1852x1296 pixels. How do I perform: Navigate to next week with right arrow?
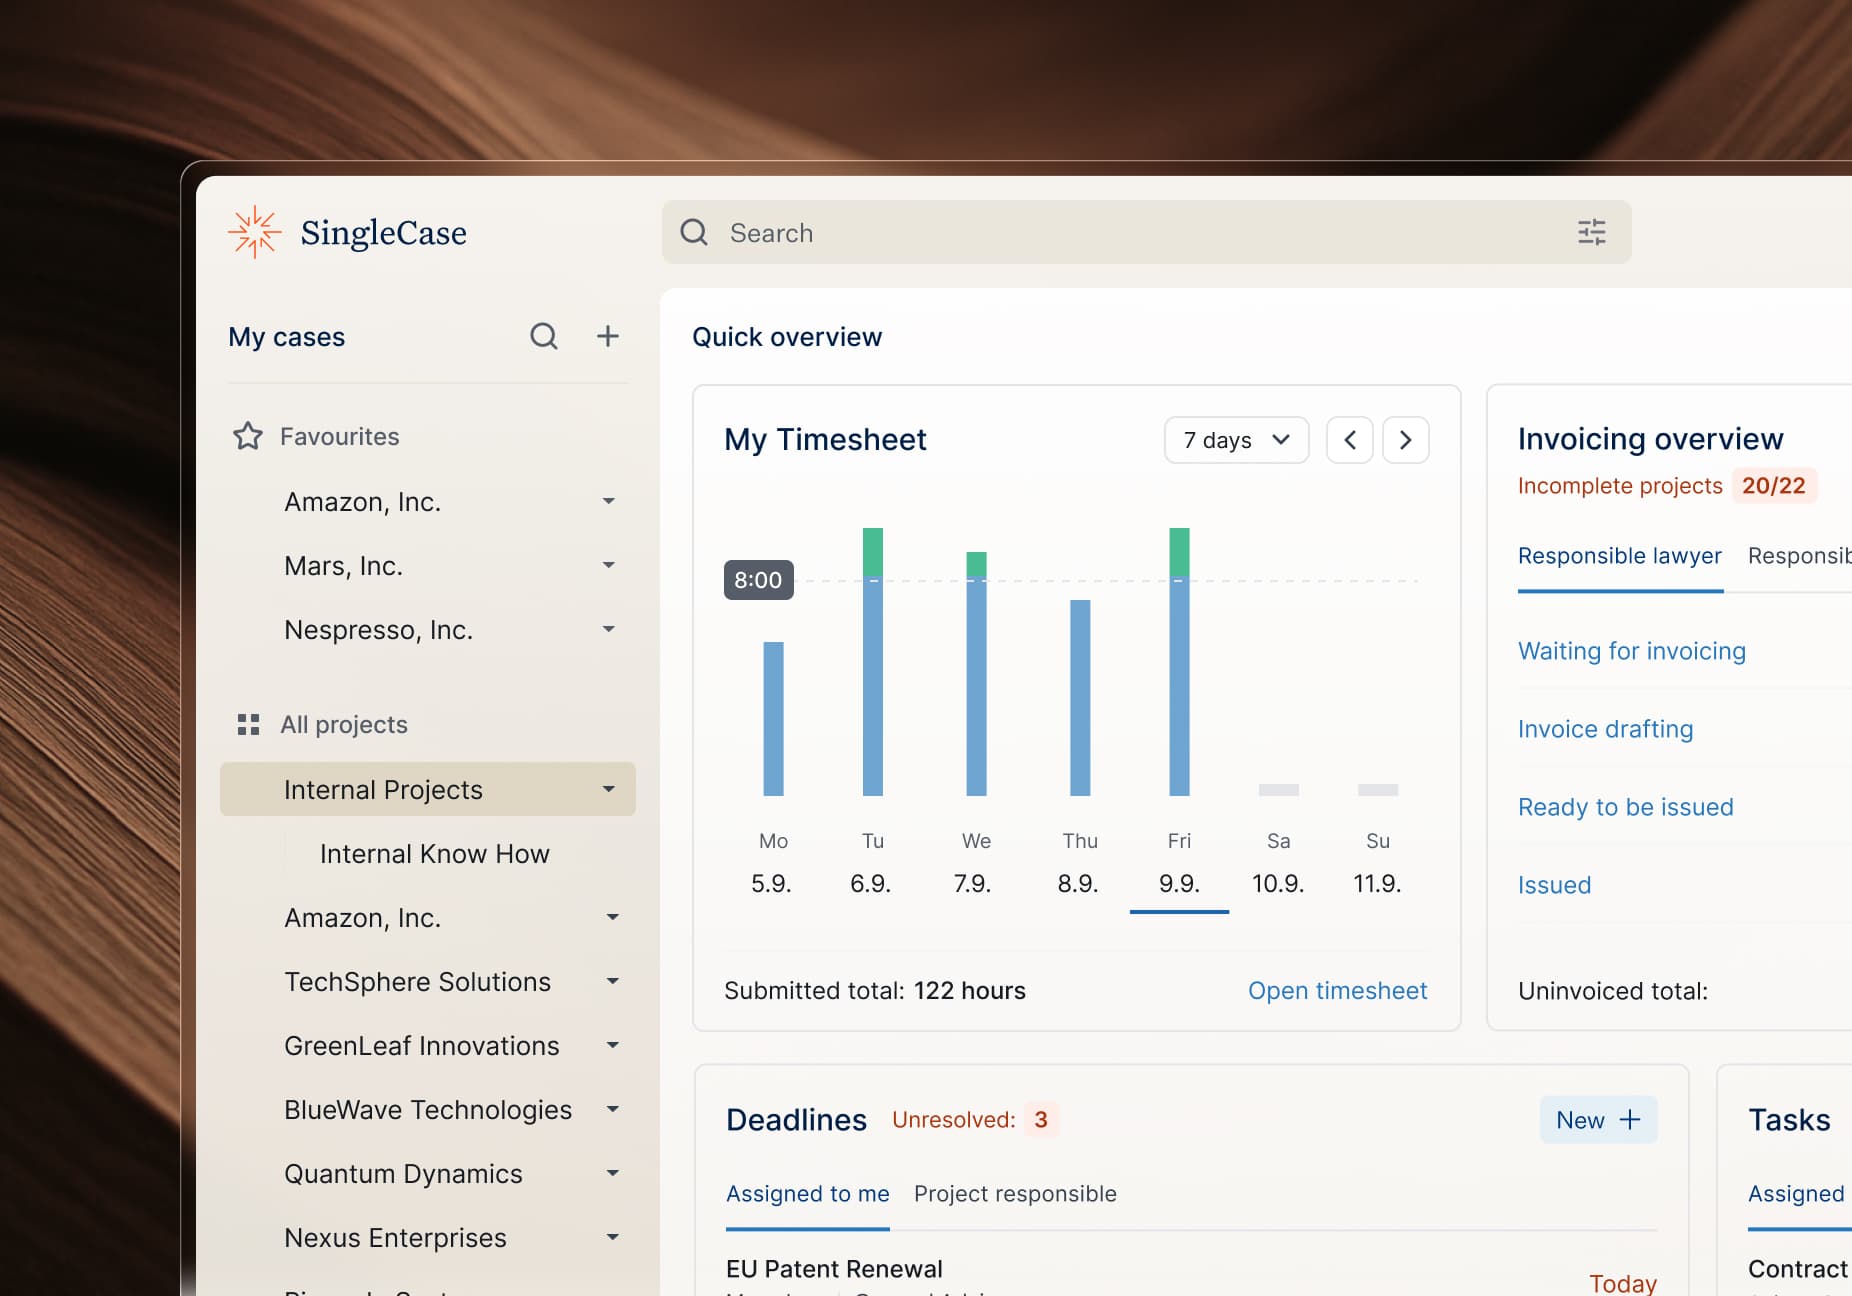click(1405, 440)
